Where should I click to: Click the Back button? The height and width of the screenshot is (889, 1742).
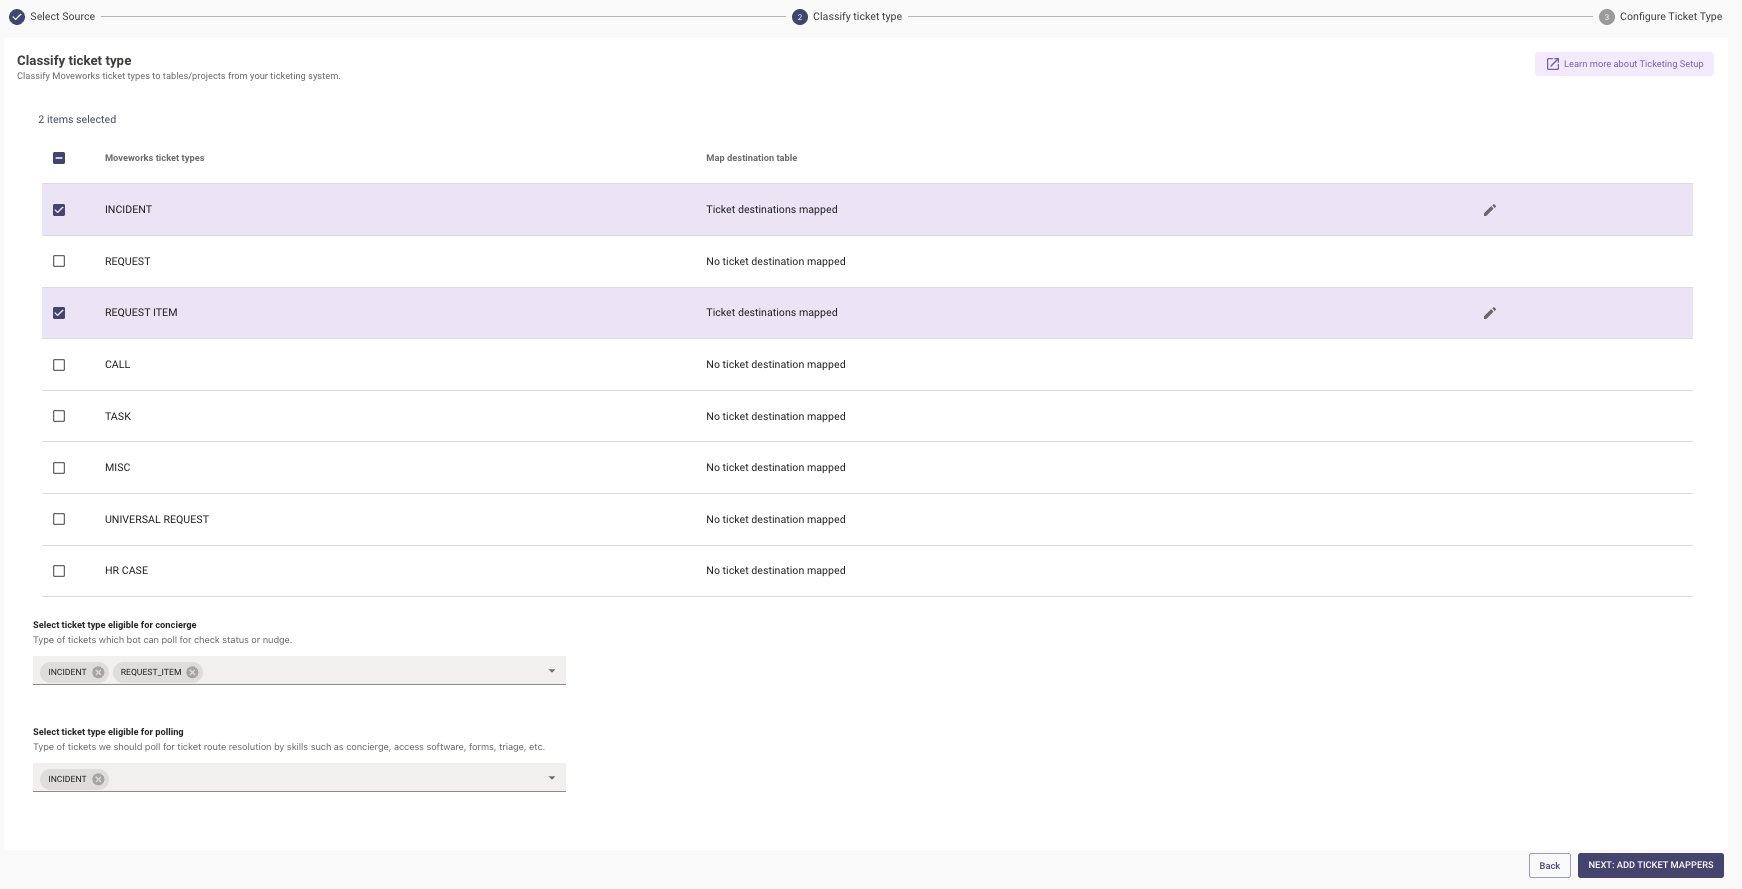pyautogui.click(x=1549, y=866)
